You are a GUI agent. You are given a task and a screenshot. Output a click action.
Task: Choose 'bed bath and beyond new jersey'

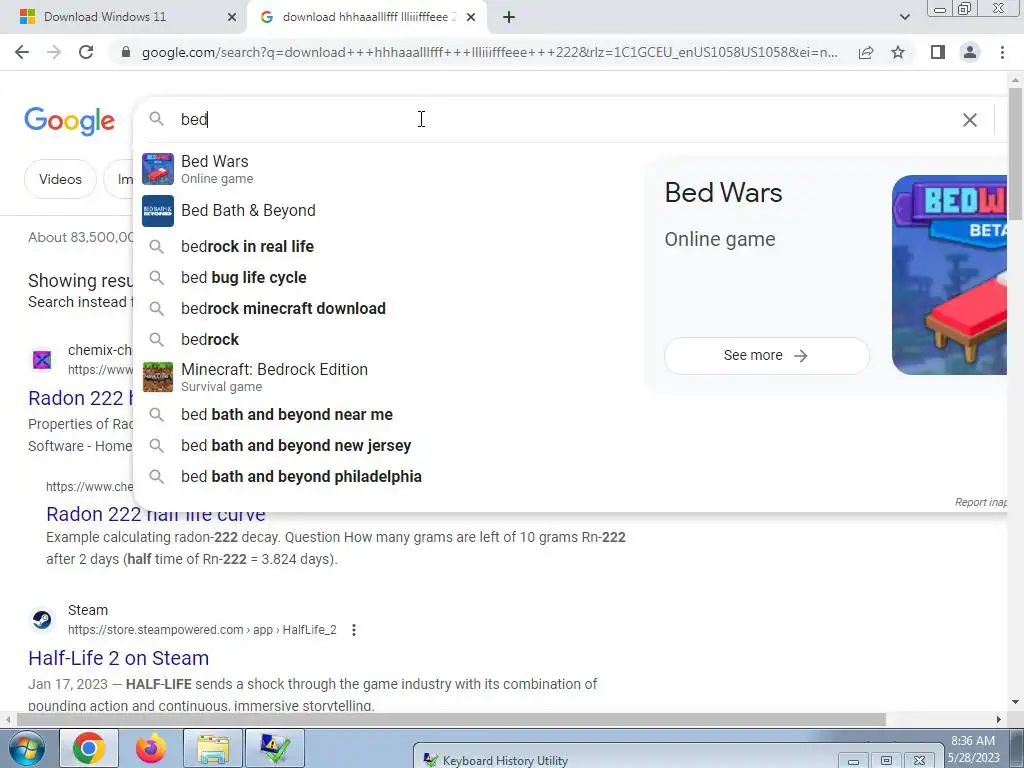click(296, 445)
